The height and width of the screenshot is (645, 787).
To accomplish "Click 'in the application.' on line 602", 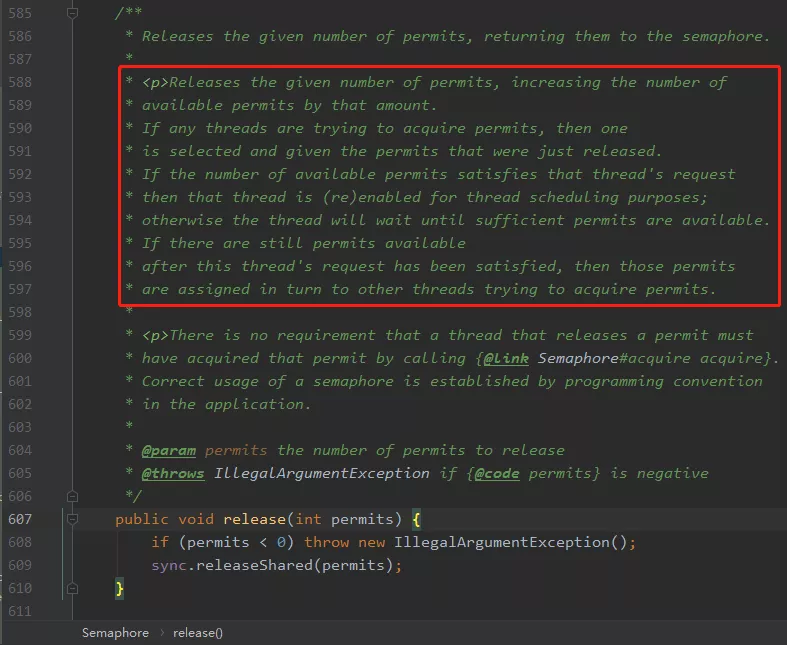I will (x=227, y=405).
